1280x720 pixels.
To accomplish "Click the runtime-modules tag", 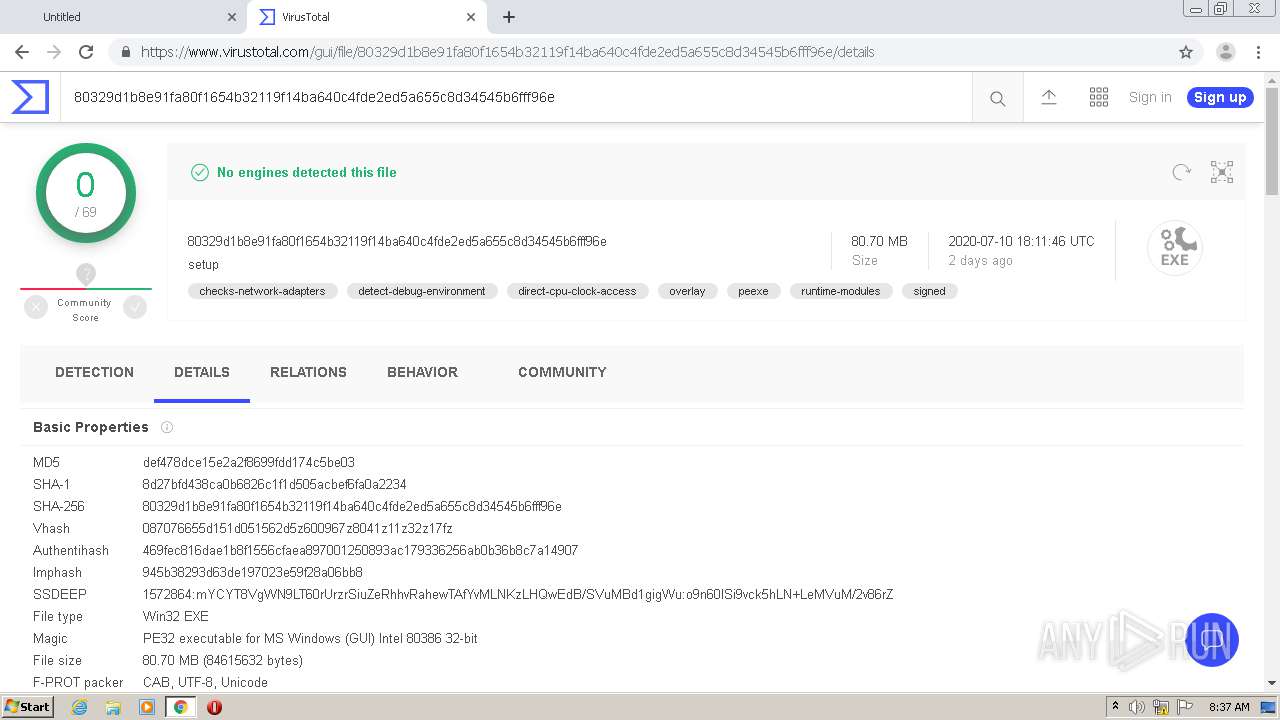I will [841, 291].
